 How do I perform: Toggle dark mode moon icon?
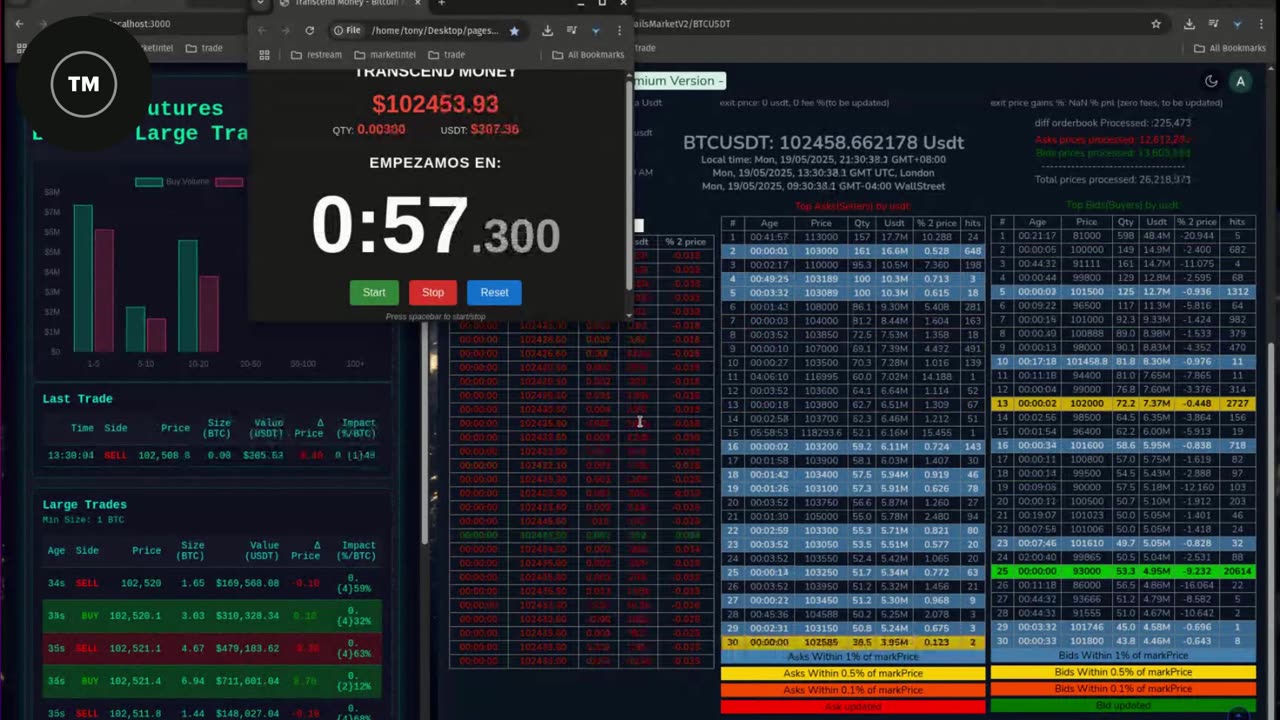pos(1211,81)
